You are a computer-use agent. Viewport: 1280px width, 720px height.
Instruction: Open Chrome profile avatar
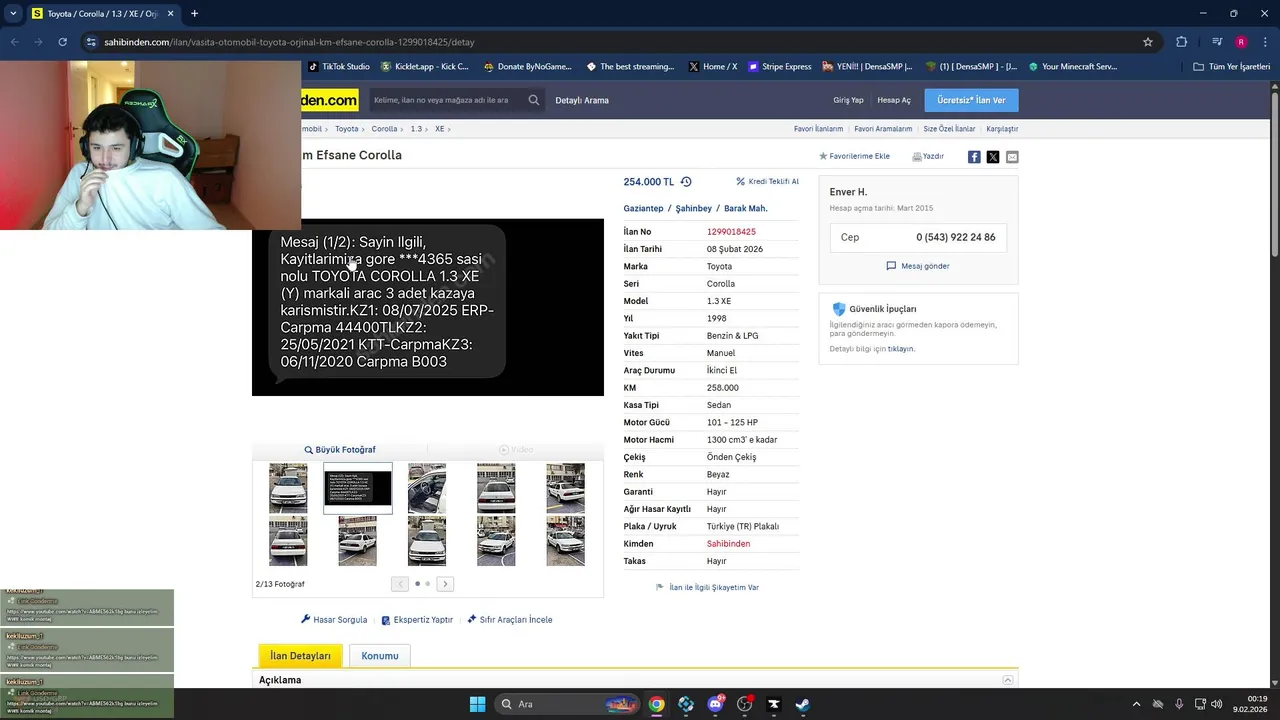[x=1241, y=42]
